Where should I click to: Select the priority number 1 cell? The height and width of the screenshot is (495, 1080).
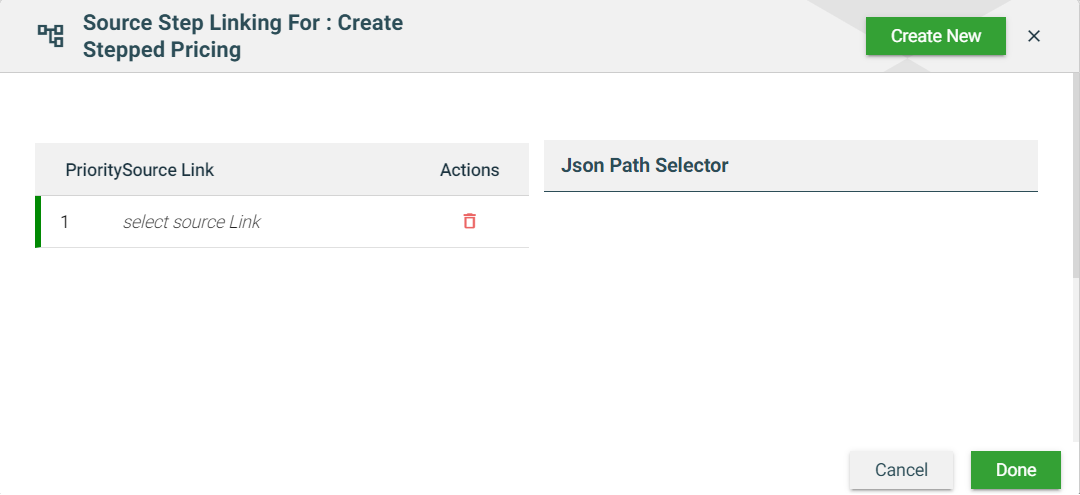coord(65,222)
